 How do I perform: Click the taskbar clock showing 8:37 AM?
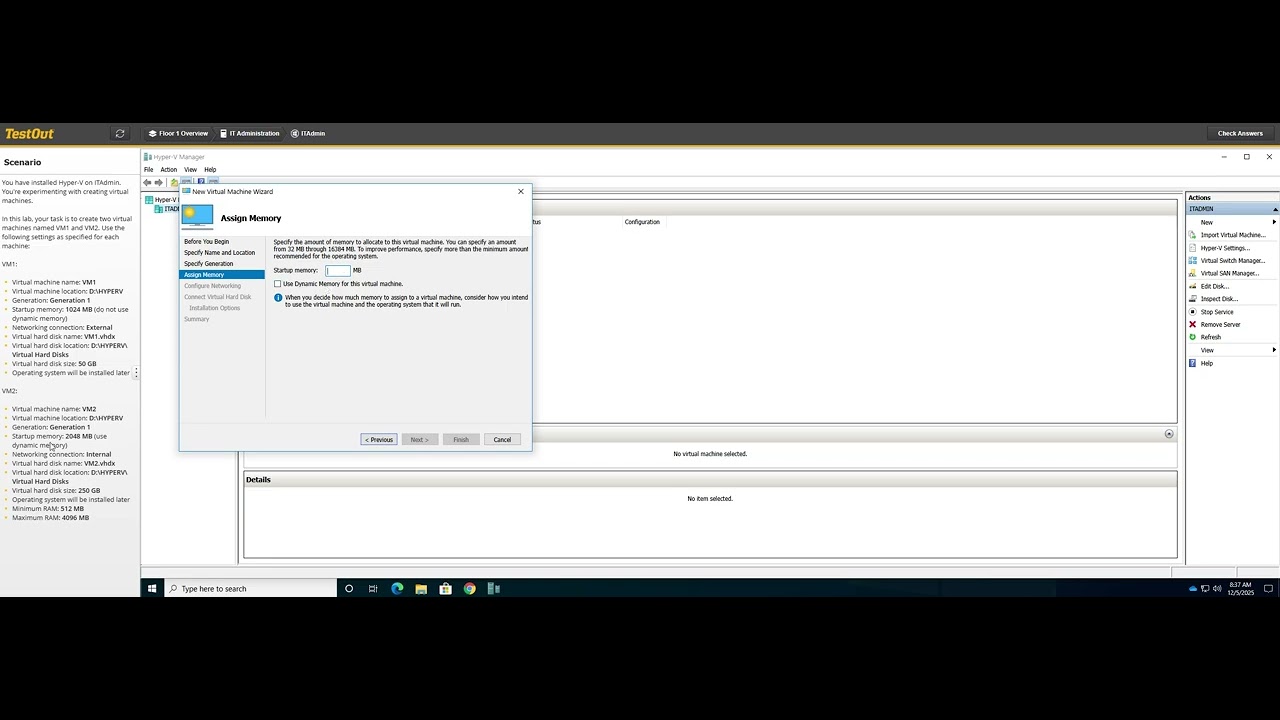1240,589
